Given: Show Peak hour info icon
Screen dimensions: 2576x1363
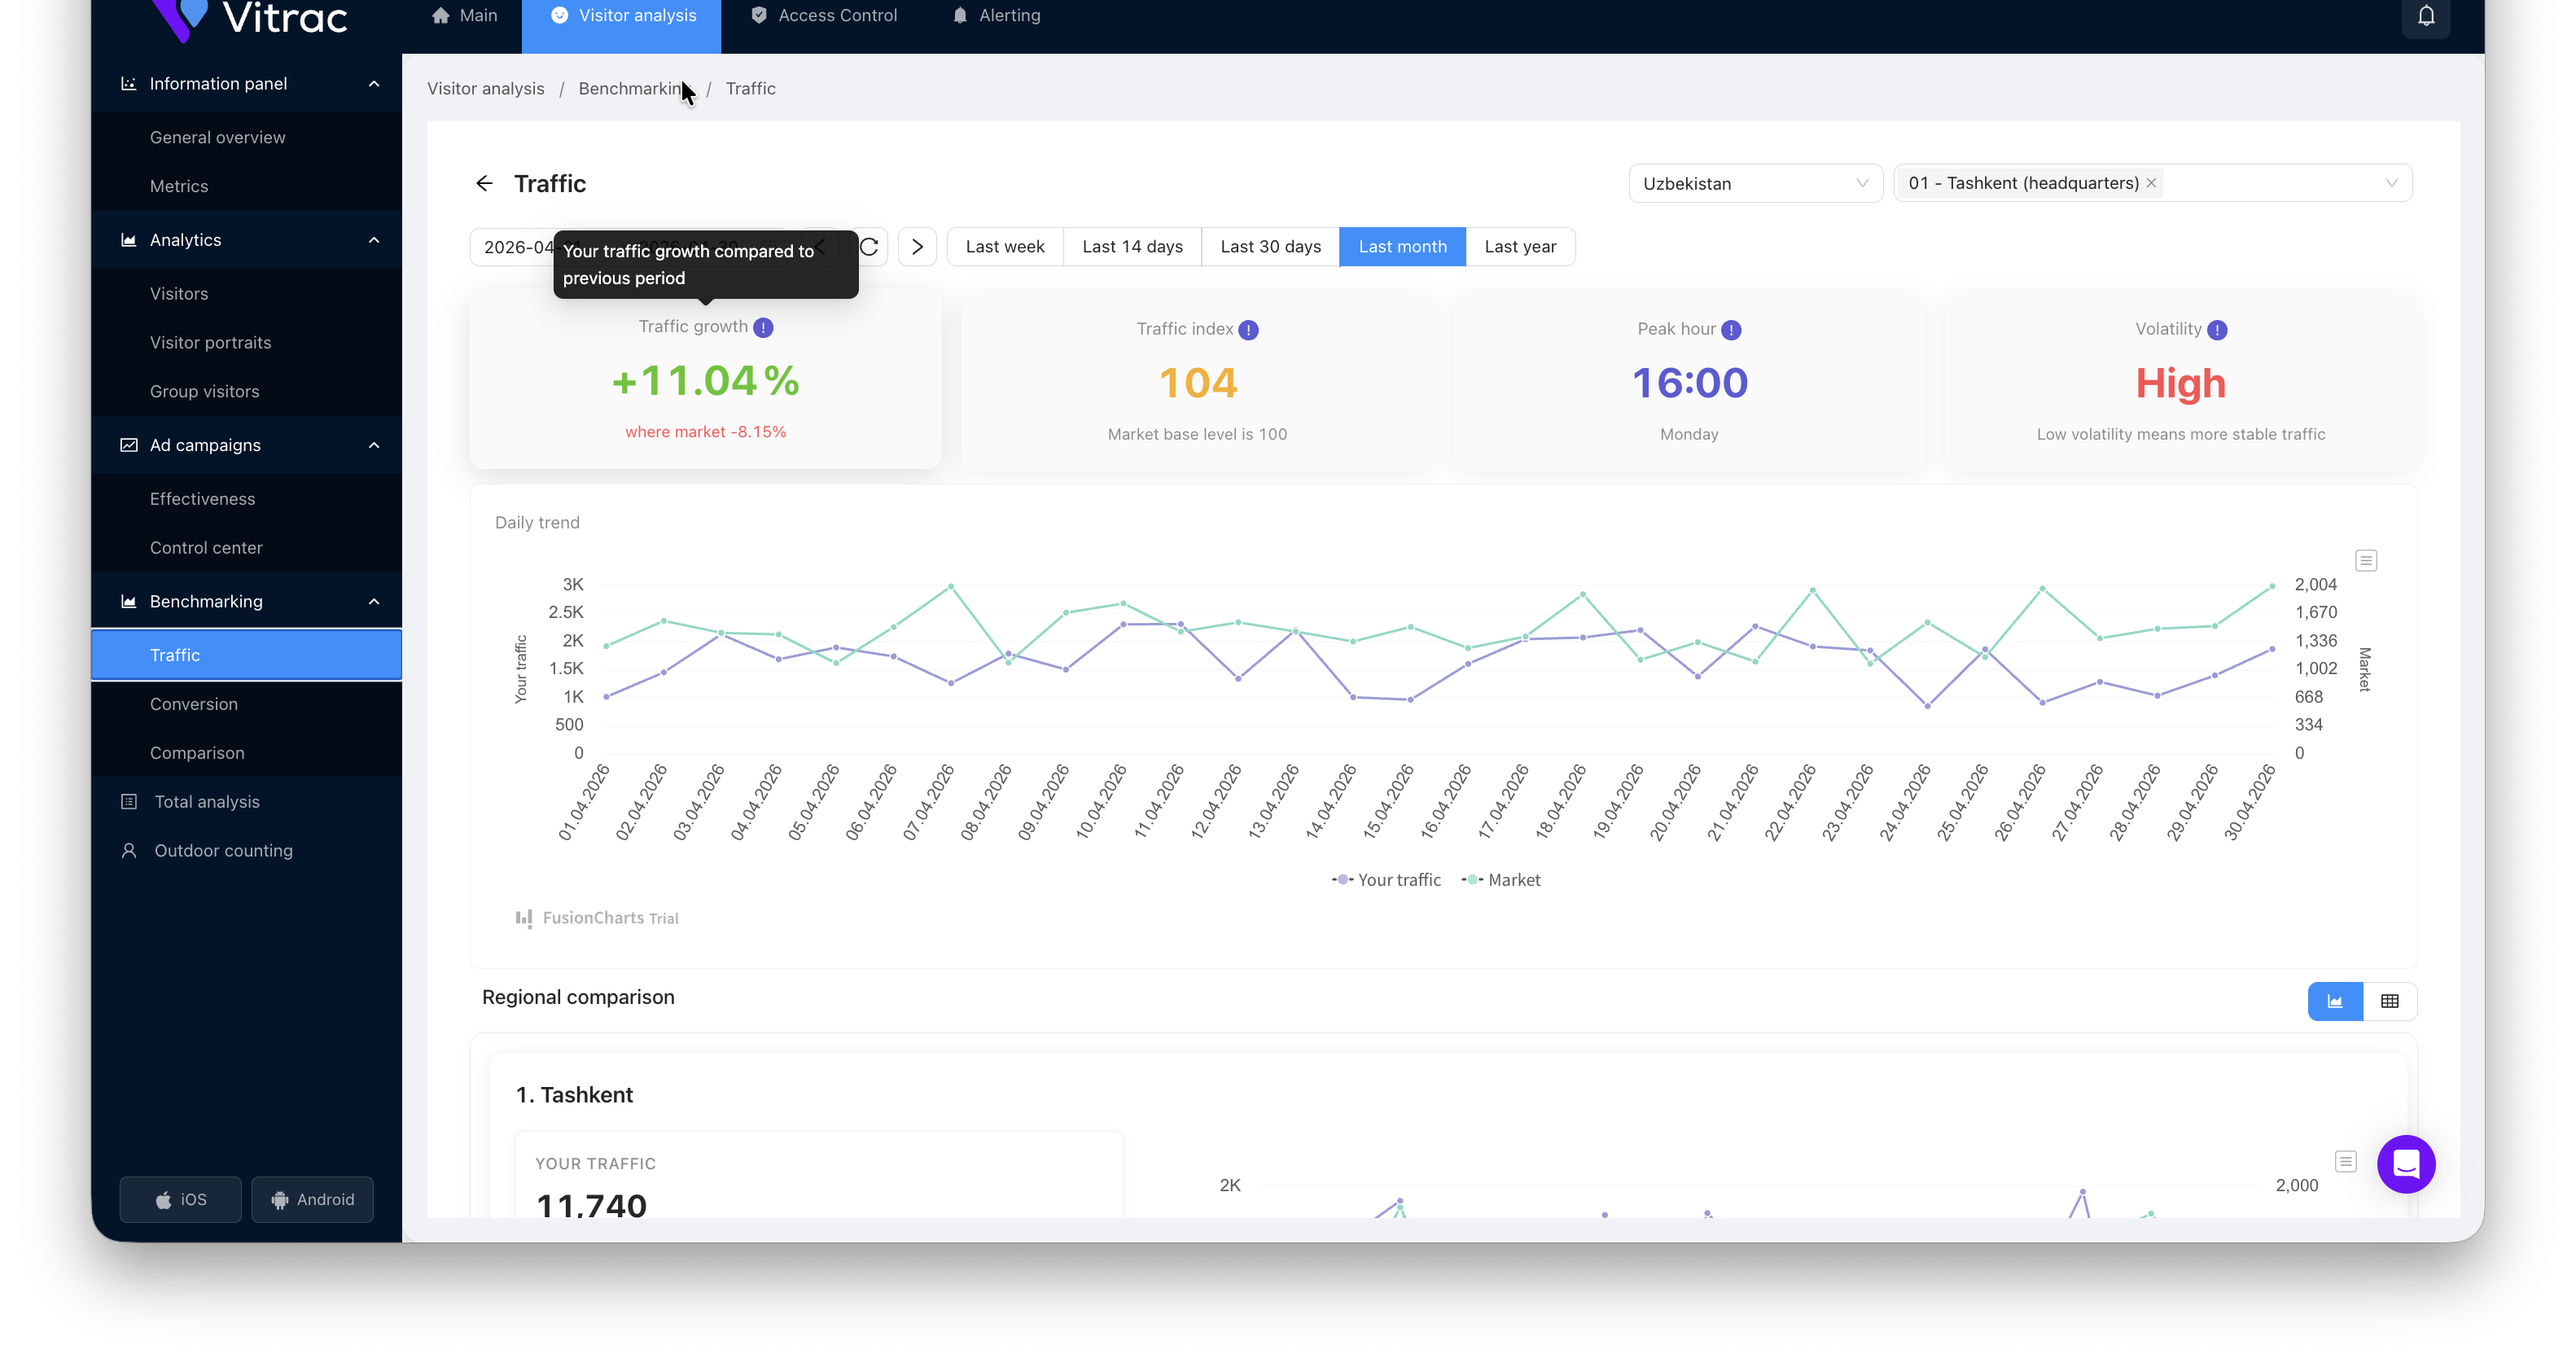Looking at the screenshot, I should click(x=1731, y=329).
